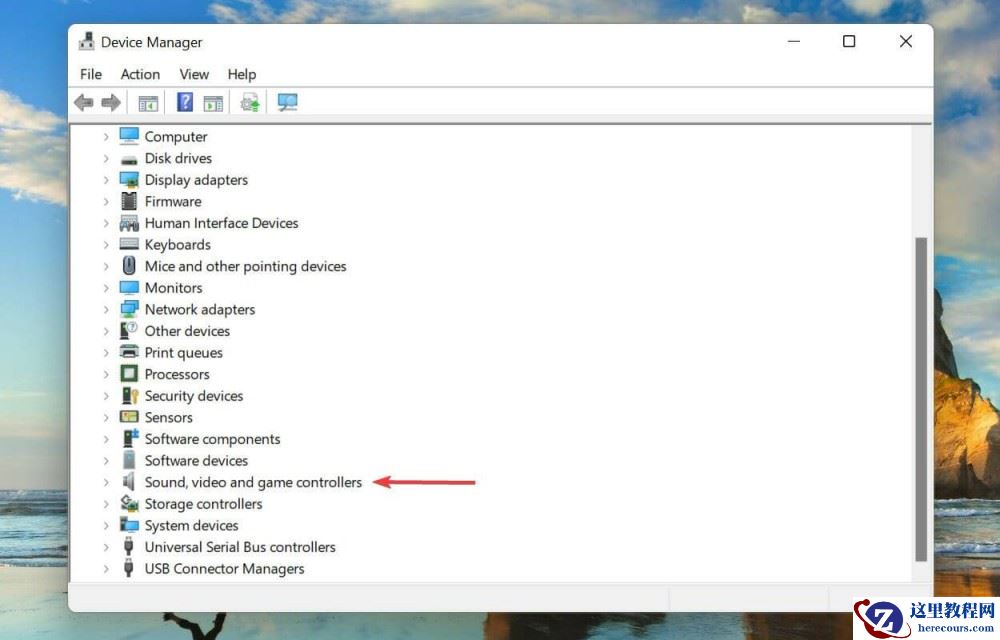This screenshot has height=640, width=1000.
Task: Click the System devices folder icon
Action: click(129, 525)
